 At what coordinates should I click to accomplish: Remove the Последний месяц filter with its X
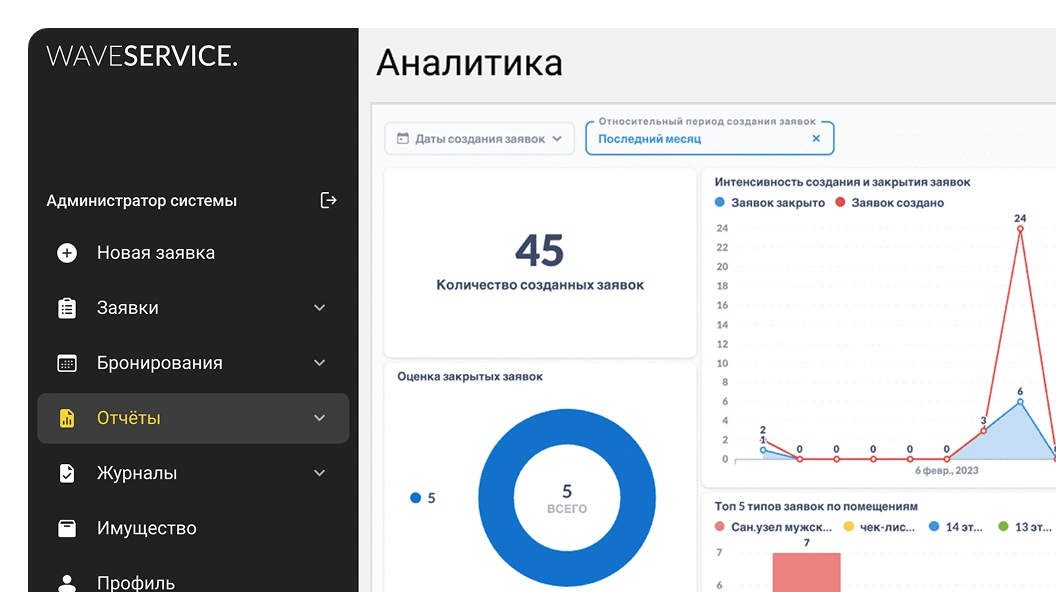pyautogui.click(x=816, y=138)
